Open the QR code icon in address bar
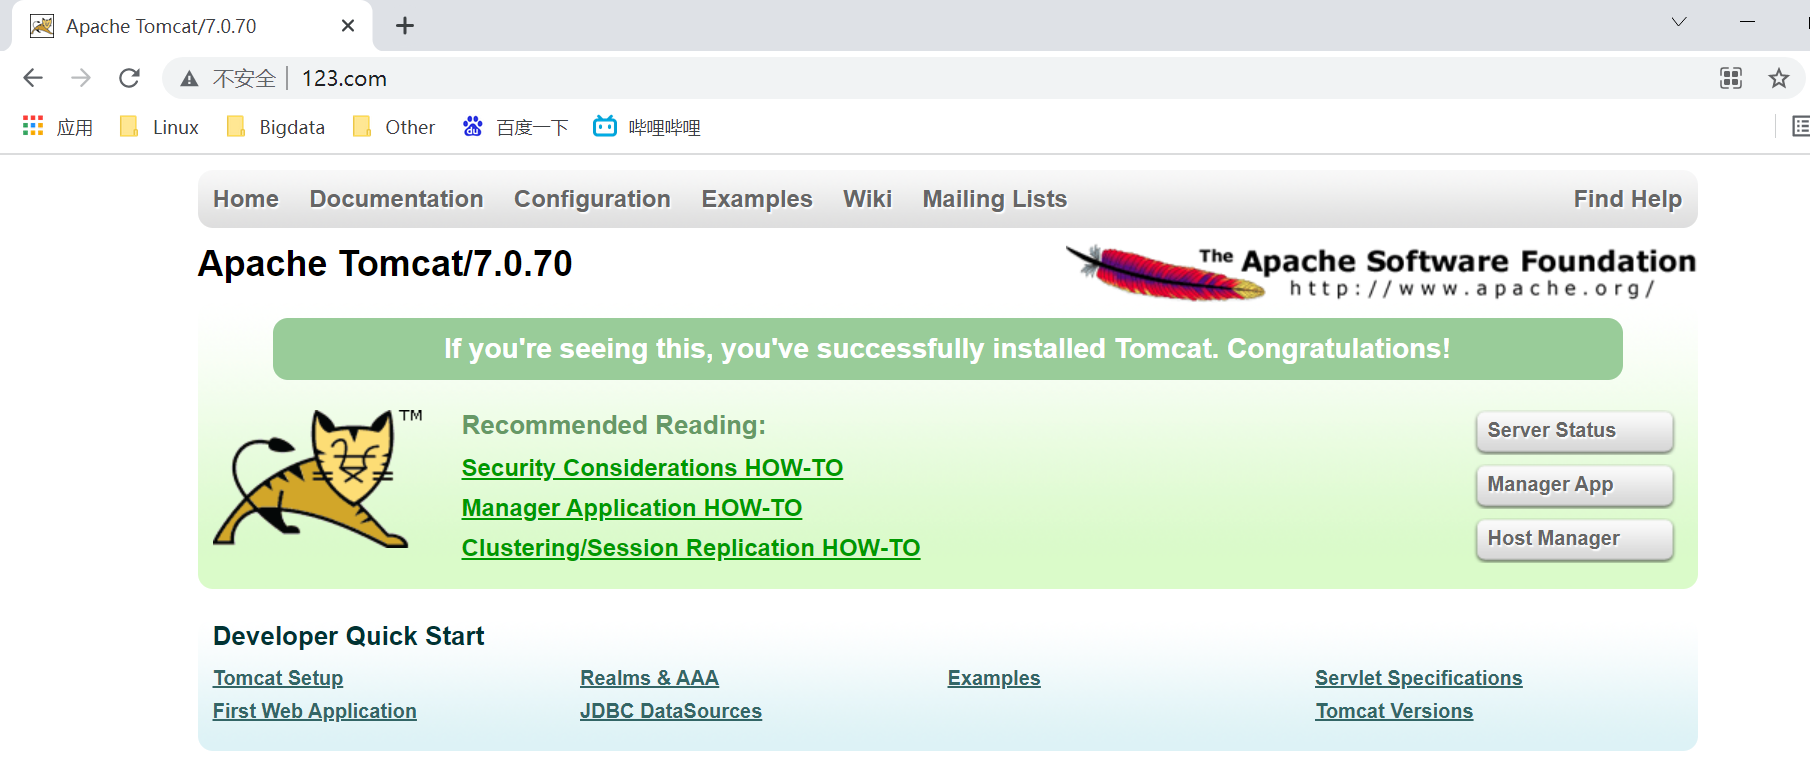The height and width of the screenshot is (764, 1810). (1731, 78)
